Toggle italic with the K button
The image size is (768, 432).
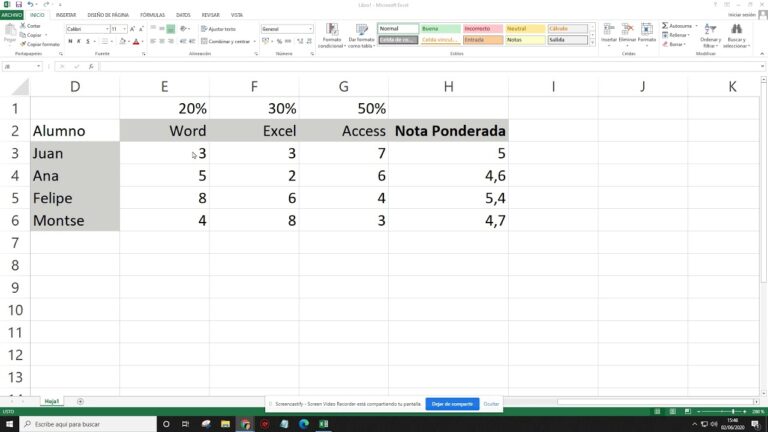pos(79,42)
